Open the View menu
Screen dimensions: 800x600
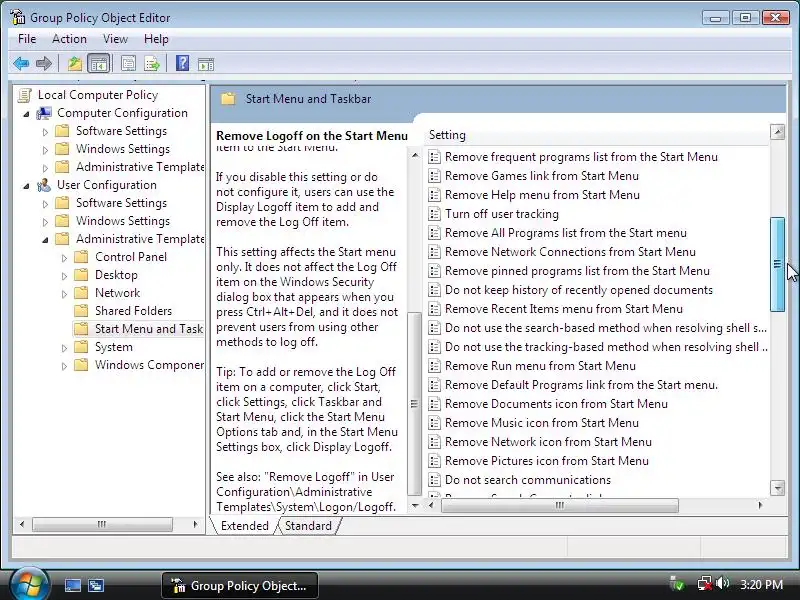115,39
